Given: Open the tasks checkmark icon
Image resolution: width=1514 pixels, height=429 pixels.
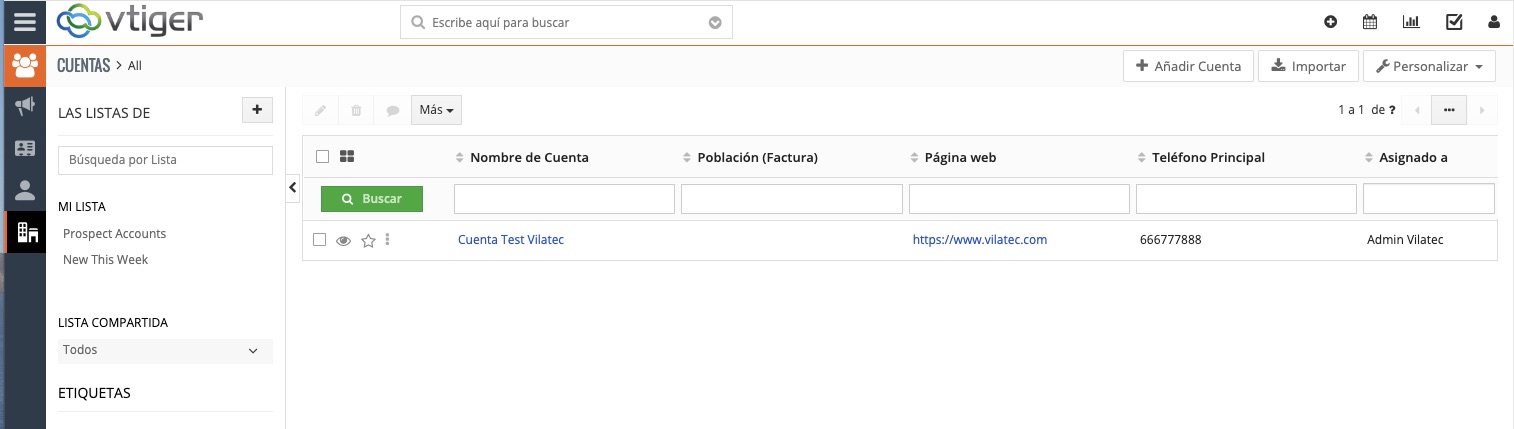Looking at the screenshot, I should pyautogui.click(x=1454, y=22).
